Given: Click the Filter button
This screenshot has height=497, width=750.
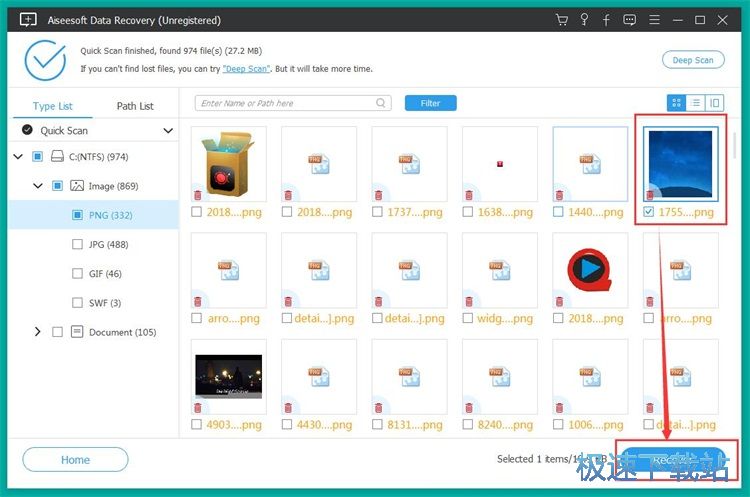Looking at the screenshot, I should pos(430,103).
